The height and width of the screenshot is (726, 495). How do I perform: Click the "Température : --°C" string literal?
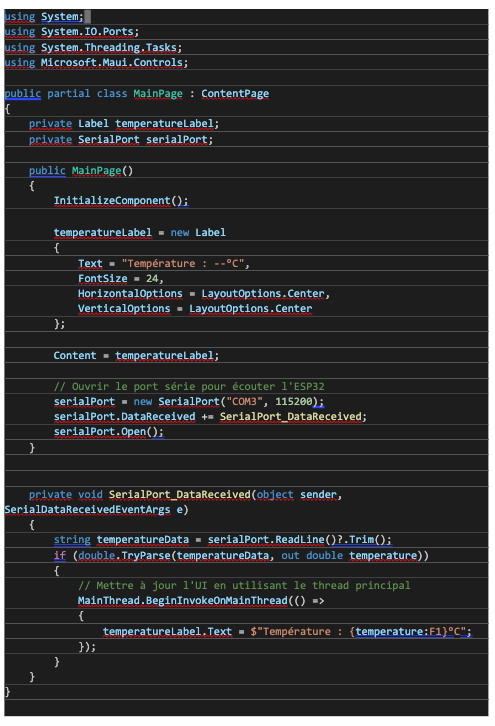(x=183, y=263)
